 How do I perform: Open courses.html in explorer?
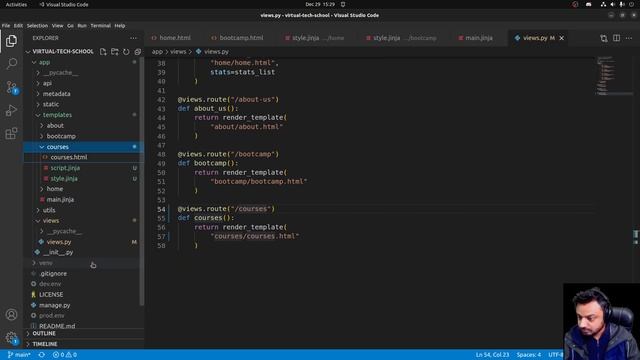[x=69, y=157]
